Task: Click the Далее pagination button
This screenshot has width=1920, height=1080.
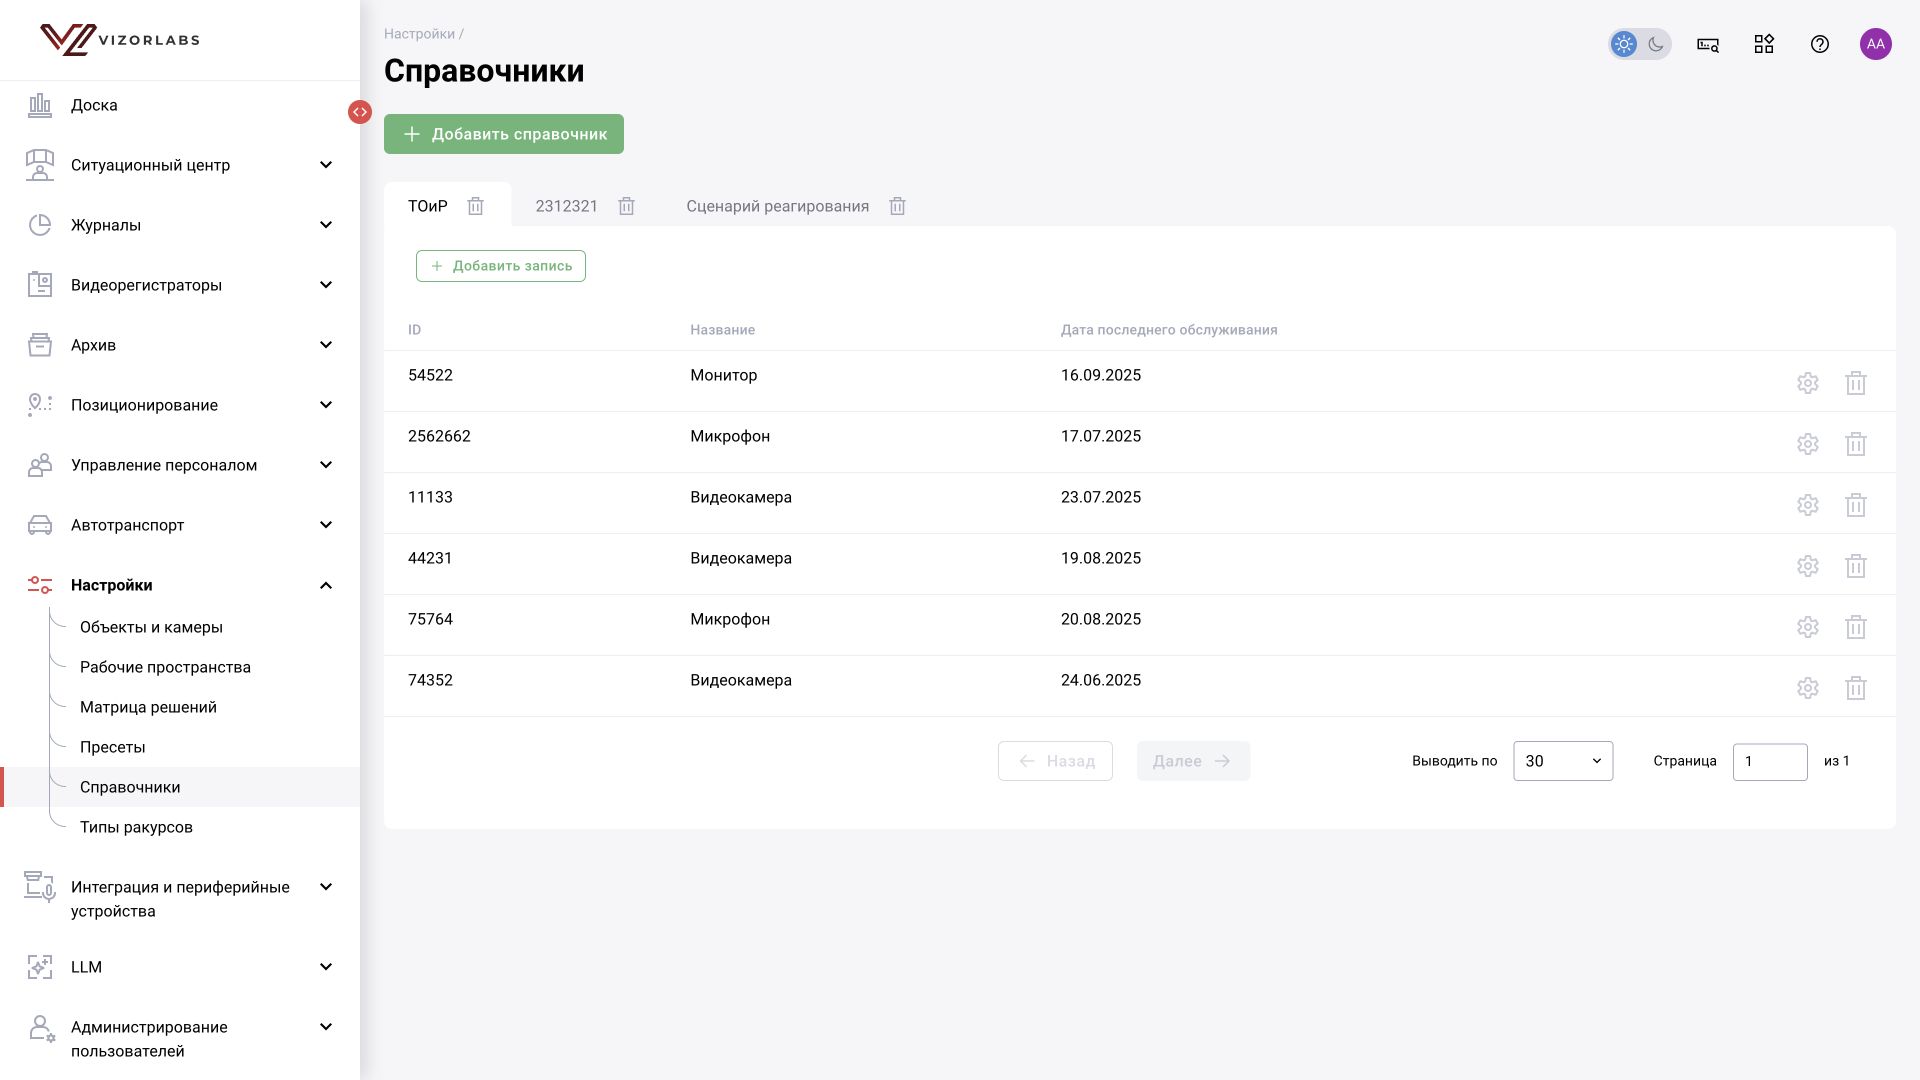Action: [1193, 761]
